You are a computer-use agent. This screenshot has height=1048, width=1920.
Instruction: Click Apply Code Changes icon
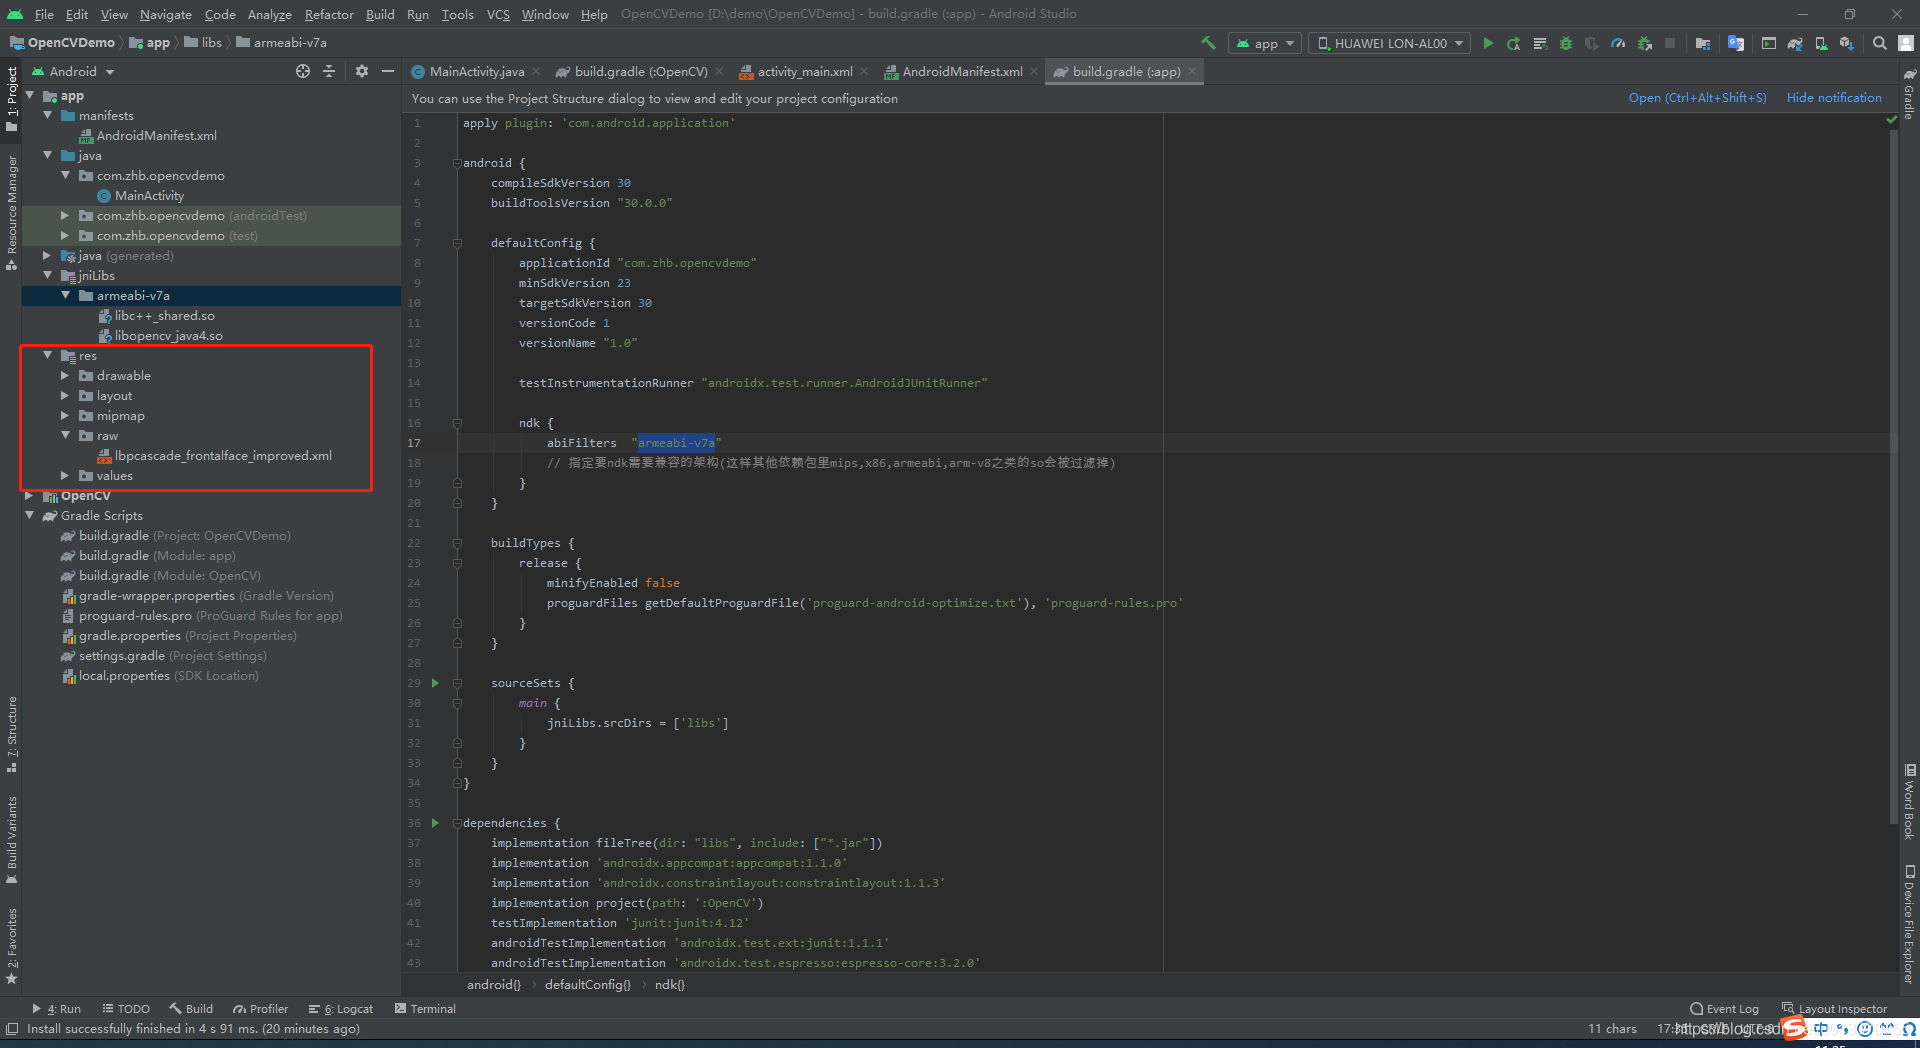(1540, 43)
